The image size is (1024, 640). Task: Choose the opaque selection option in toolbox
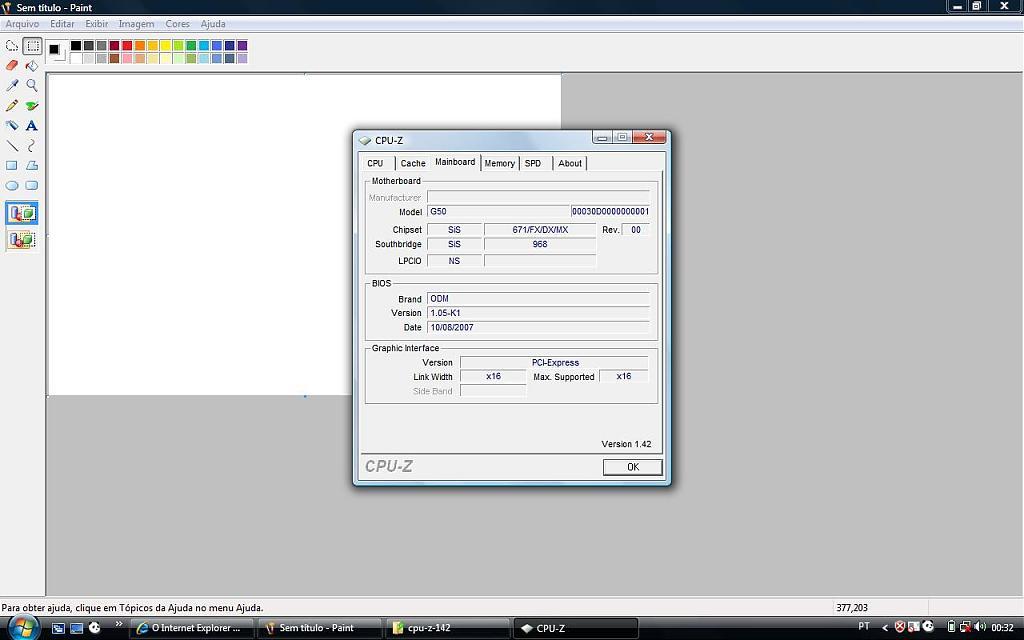[22, 214]
